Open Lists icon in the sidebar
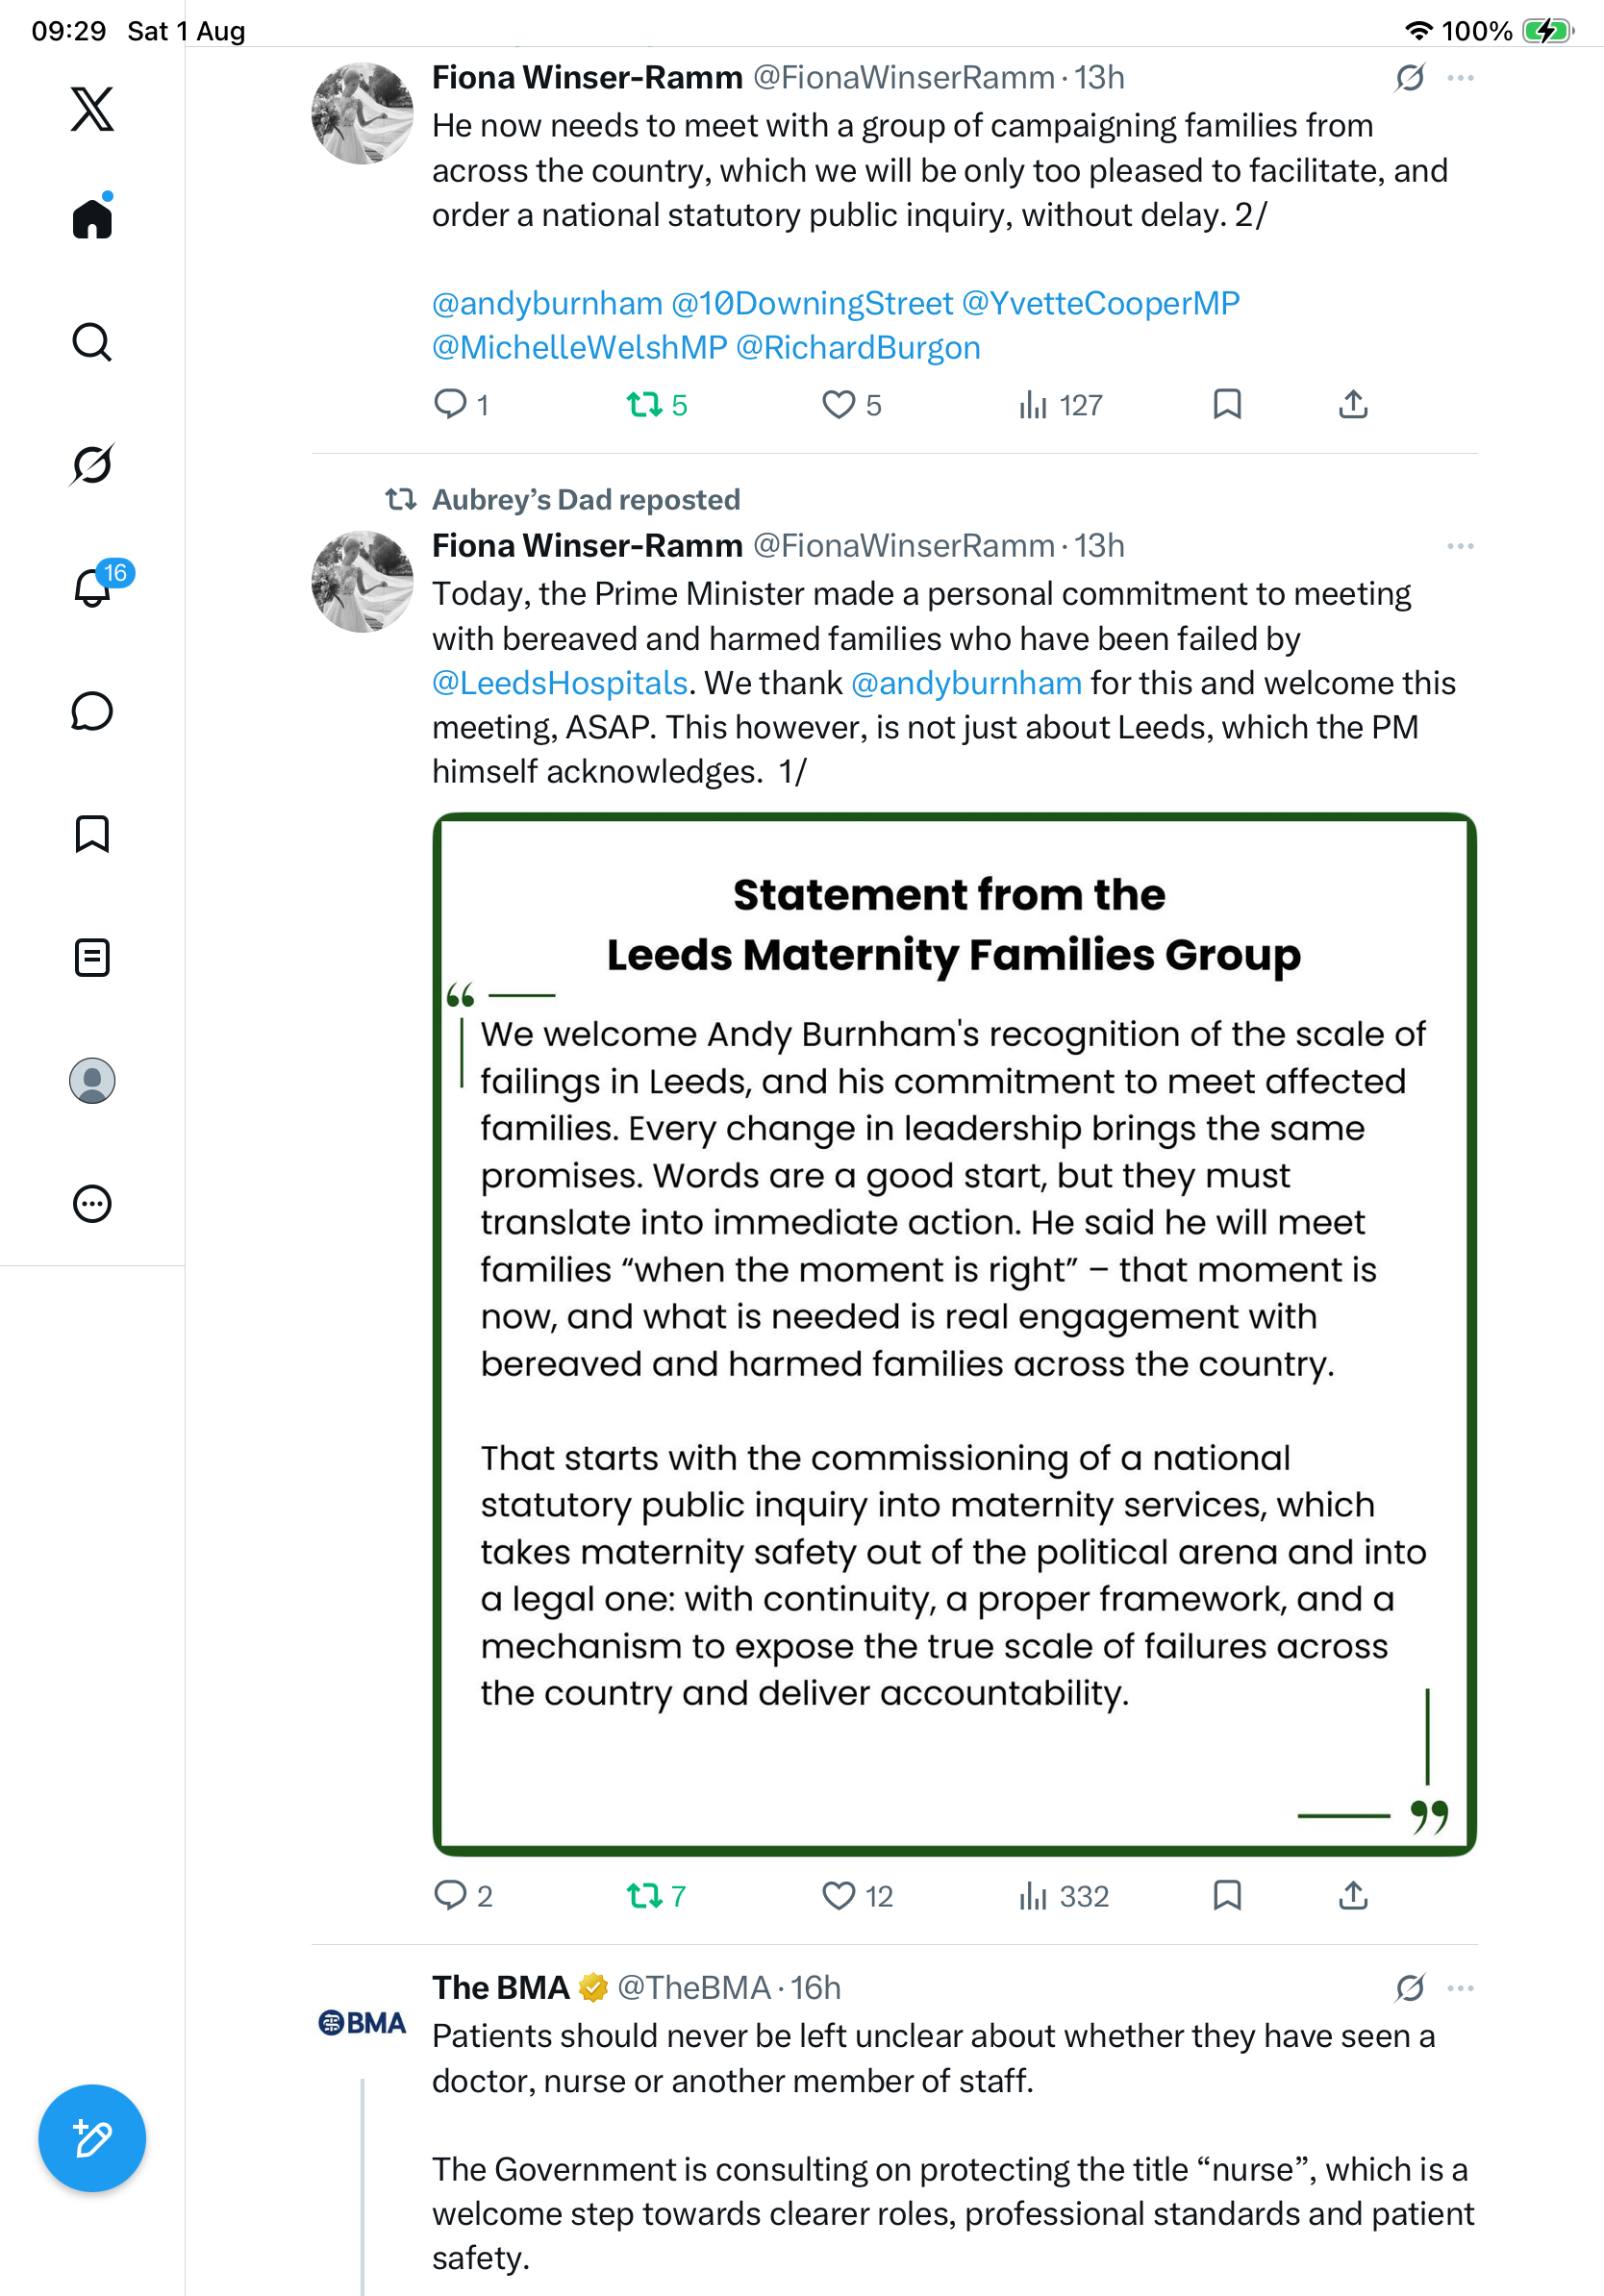This screenshot has width=1604, height=2296. point(92,958)
